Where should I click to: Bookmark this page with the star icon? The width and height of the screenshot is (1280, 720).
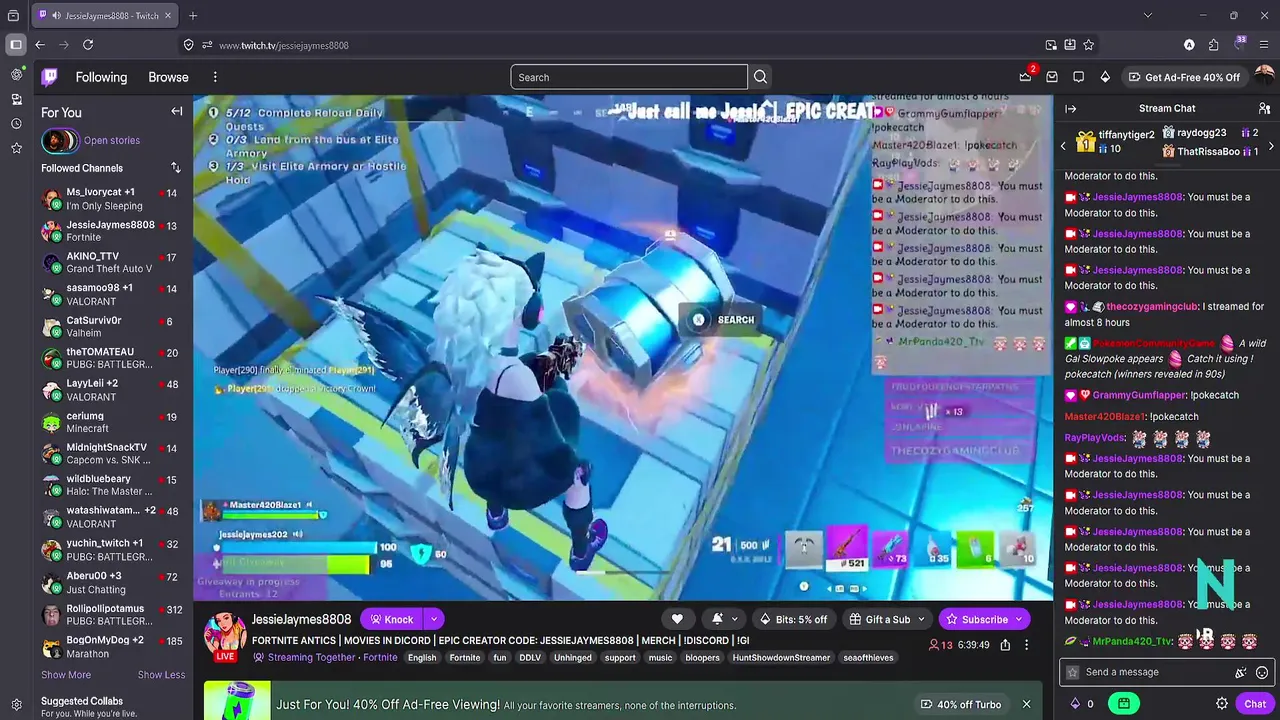click(1088, 45)
